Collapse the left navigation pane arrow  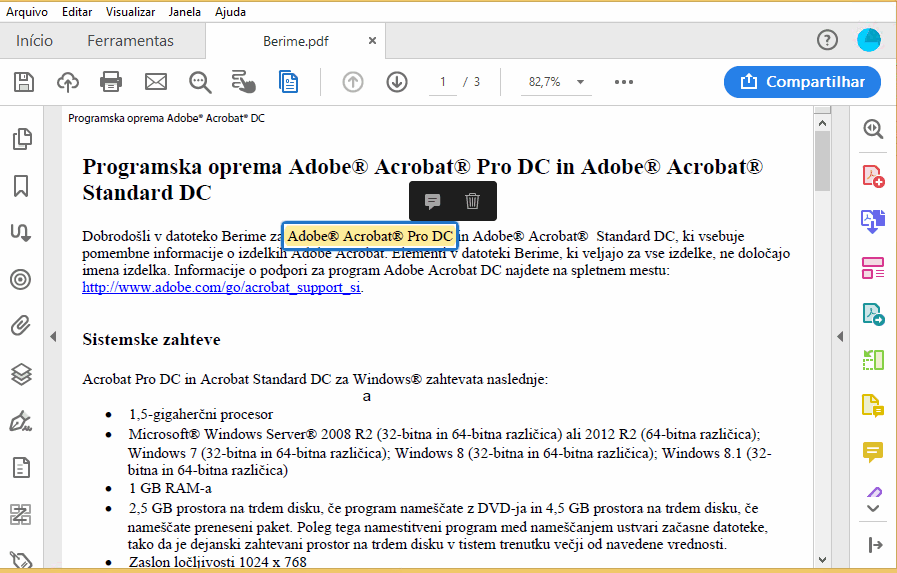tap(53, 337)
